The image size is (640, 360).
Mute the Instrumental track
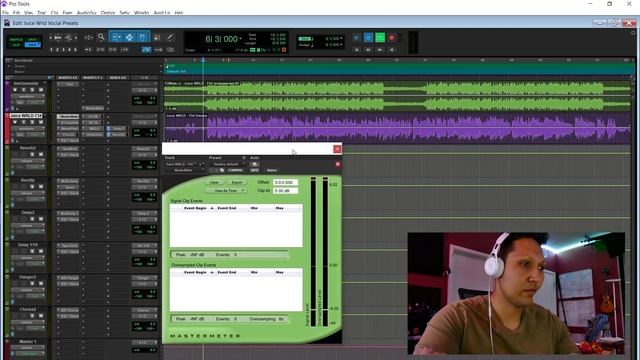pyautogui.click(x=40, y=90)
